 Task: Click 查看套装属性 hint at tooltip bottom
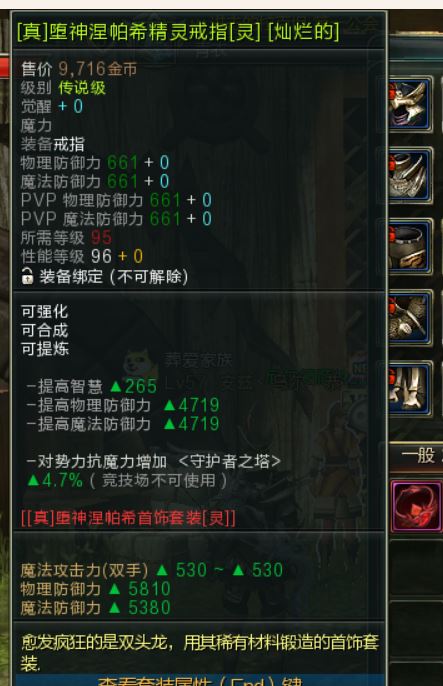[x=200, y=681]
